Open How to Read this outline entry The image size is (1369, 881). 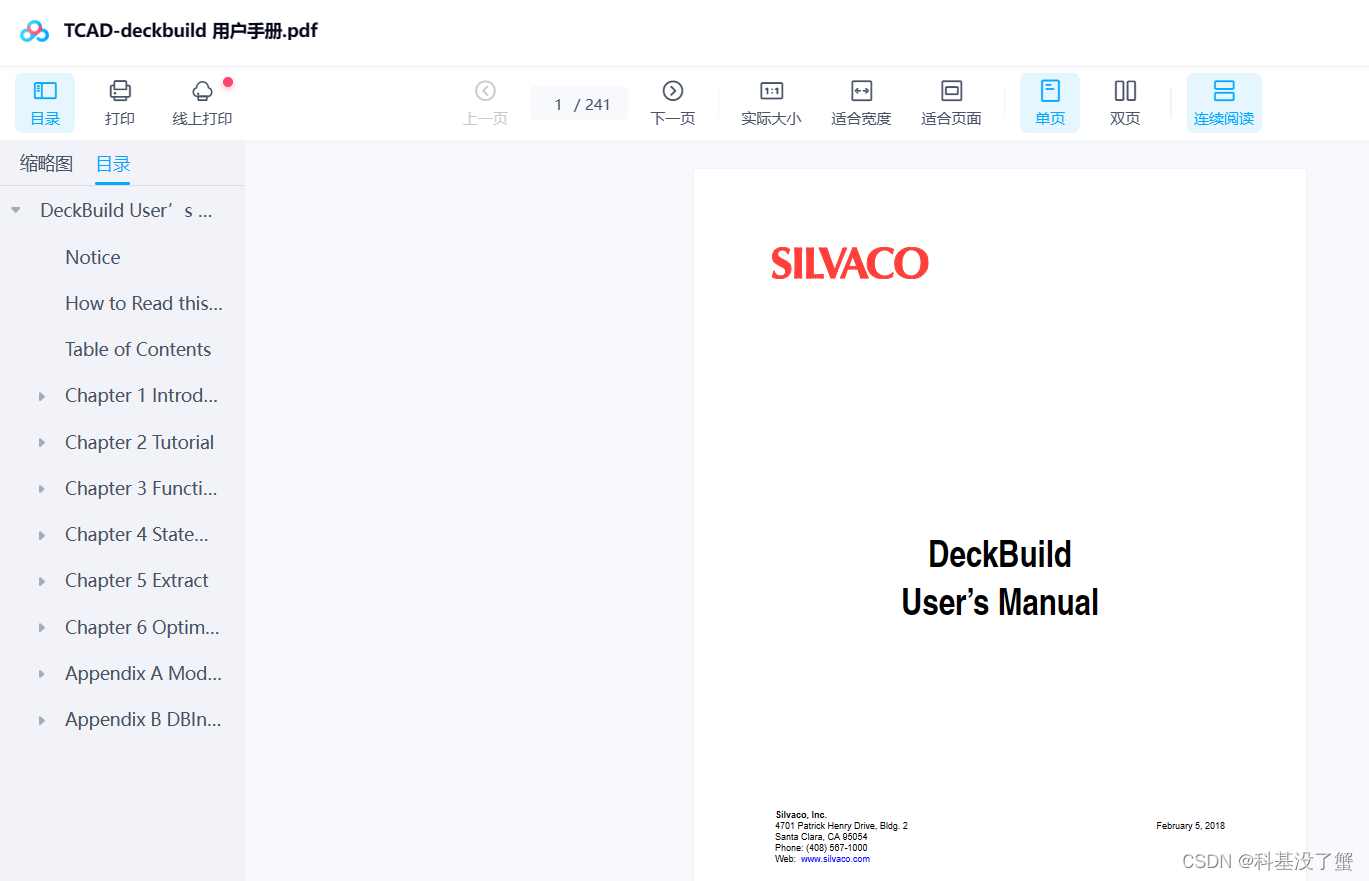[144, 303]
